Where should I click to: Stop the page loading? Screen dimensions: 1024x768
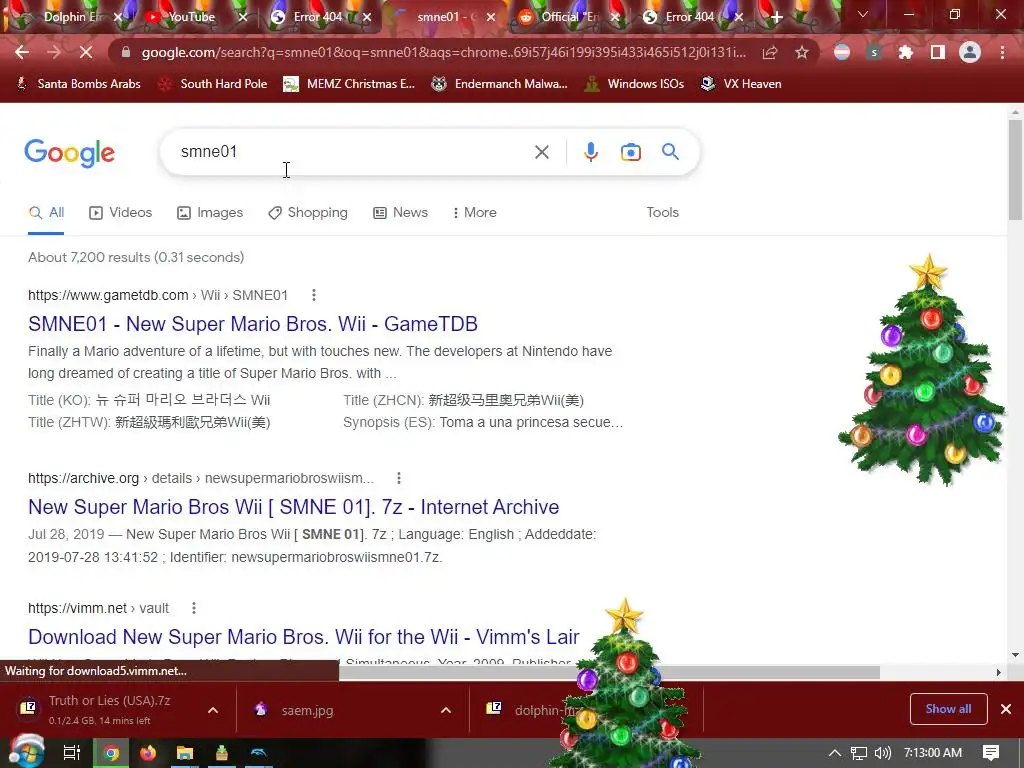pos(86,52)
